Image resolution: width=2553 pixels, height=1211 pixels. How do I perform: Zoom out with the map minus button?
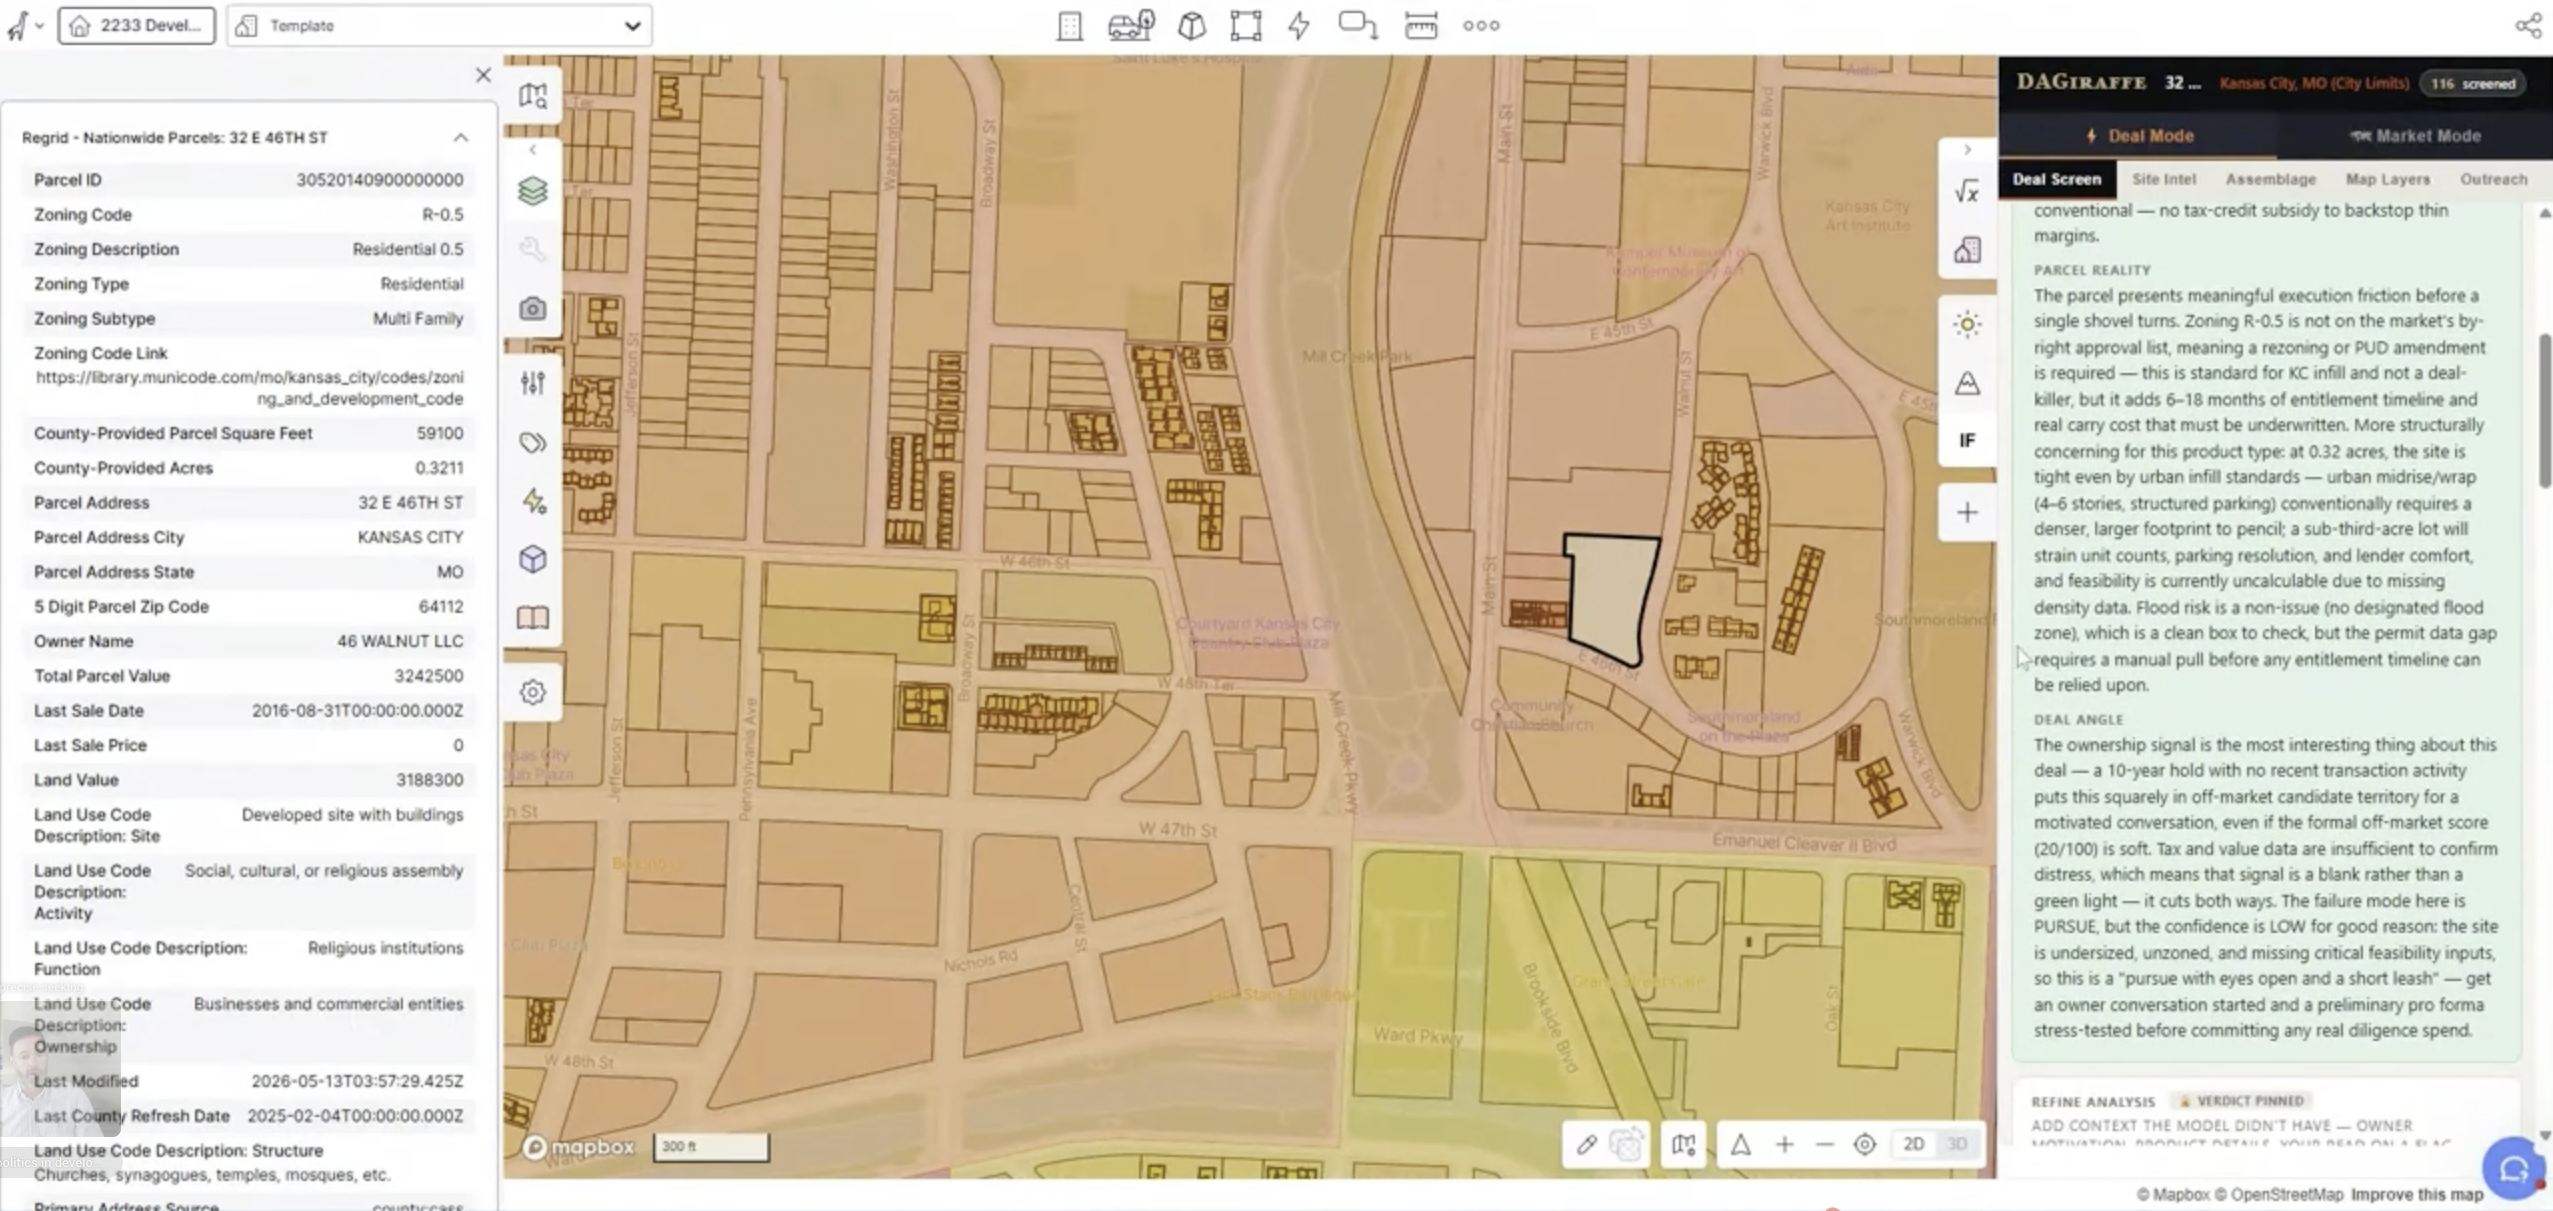click(1824, 1145)
